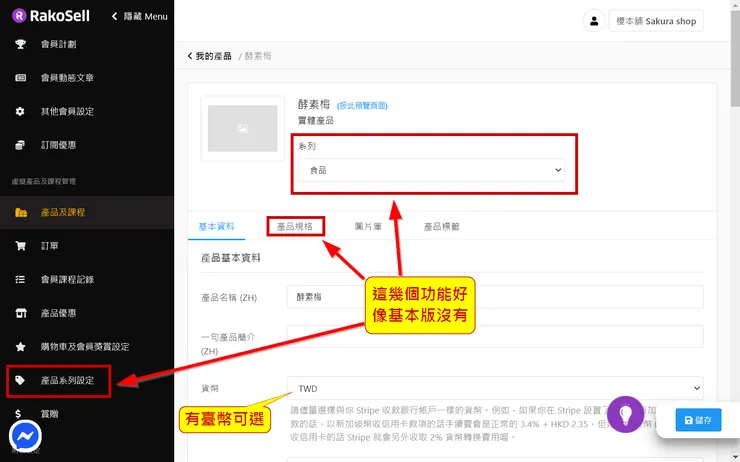The width and height of the screenshot is (740, 462).
Task: Open 產品系列設定 menu item
Action: point(67,380)
